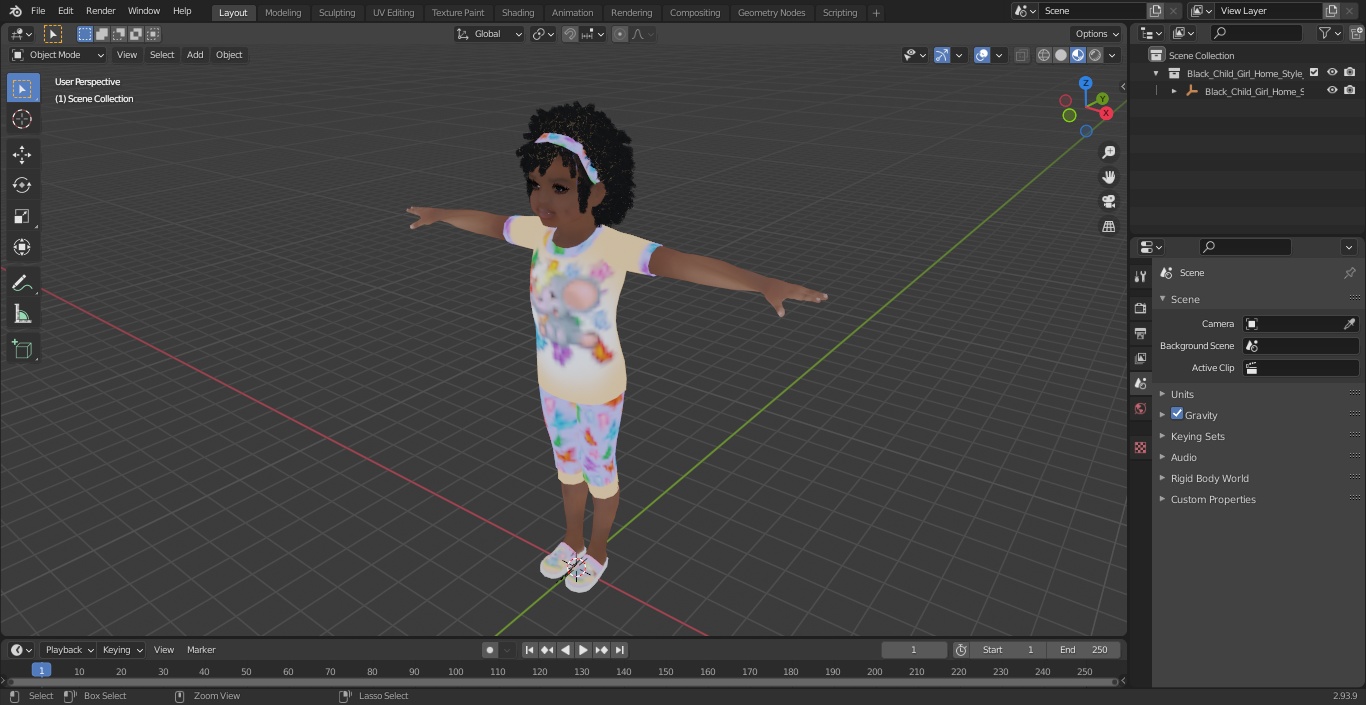1366x705 pixels.
Task: Open the Add menu in viewport header
Action: 195,55
